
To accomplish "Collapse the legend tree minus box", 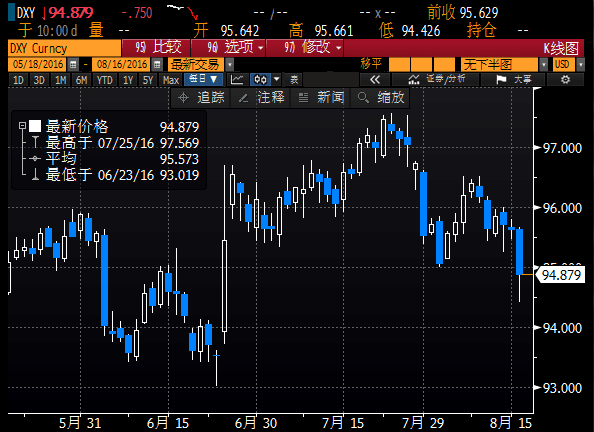I will coord(22,125).
